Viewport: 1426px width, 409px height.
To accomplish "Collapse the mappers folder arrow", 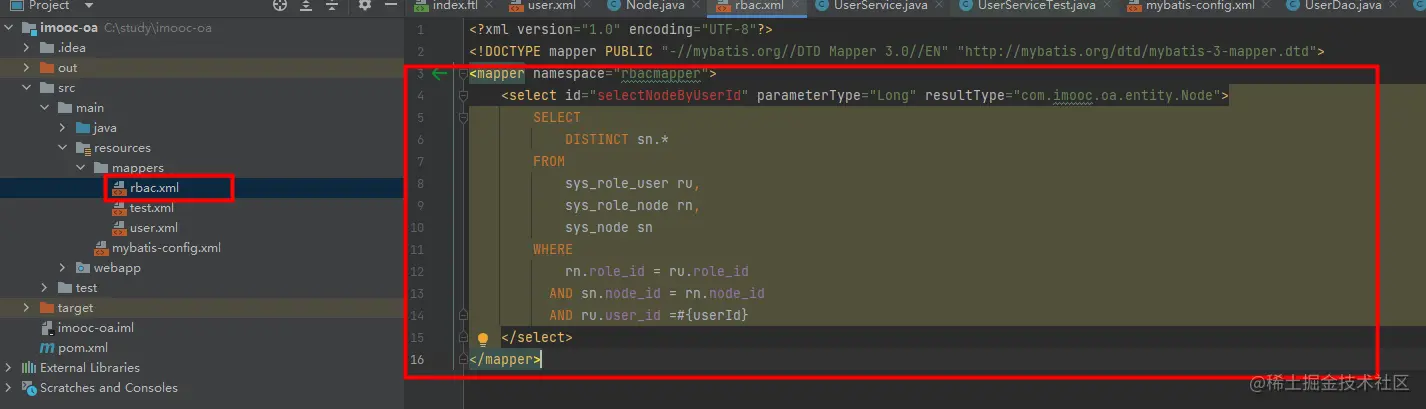I will click(x=81, y=168).
